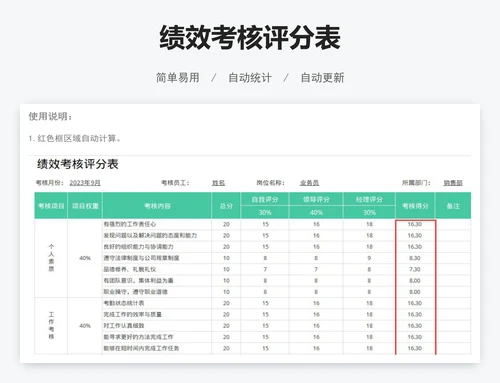The width and height of the screenshot is (500, 383).
Task: Click the 考勤状态统计表 cell
Action: pyautogui.click(x=157, y=303)
